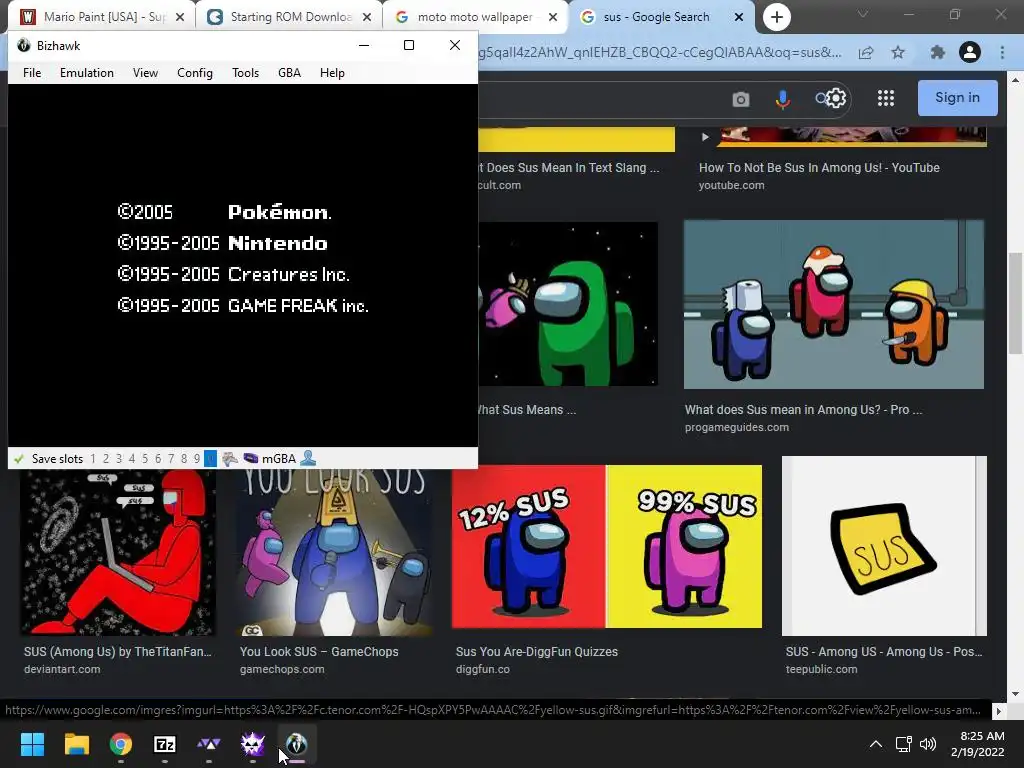Viewport: 1024px width, 768px height.
Task: Open the View menu in Bizhawk
Action: coord(145,72)
